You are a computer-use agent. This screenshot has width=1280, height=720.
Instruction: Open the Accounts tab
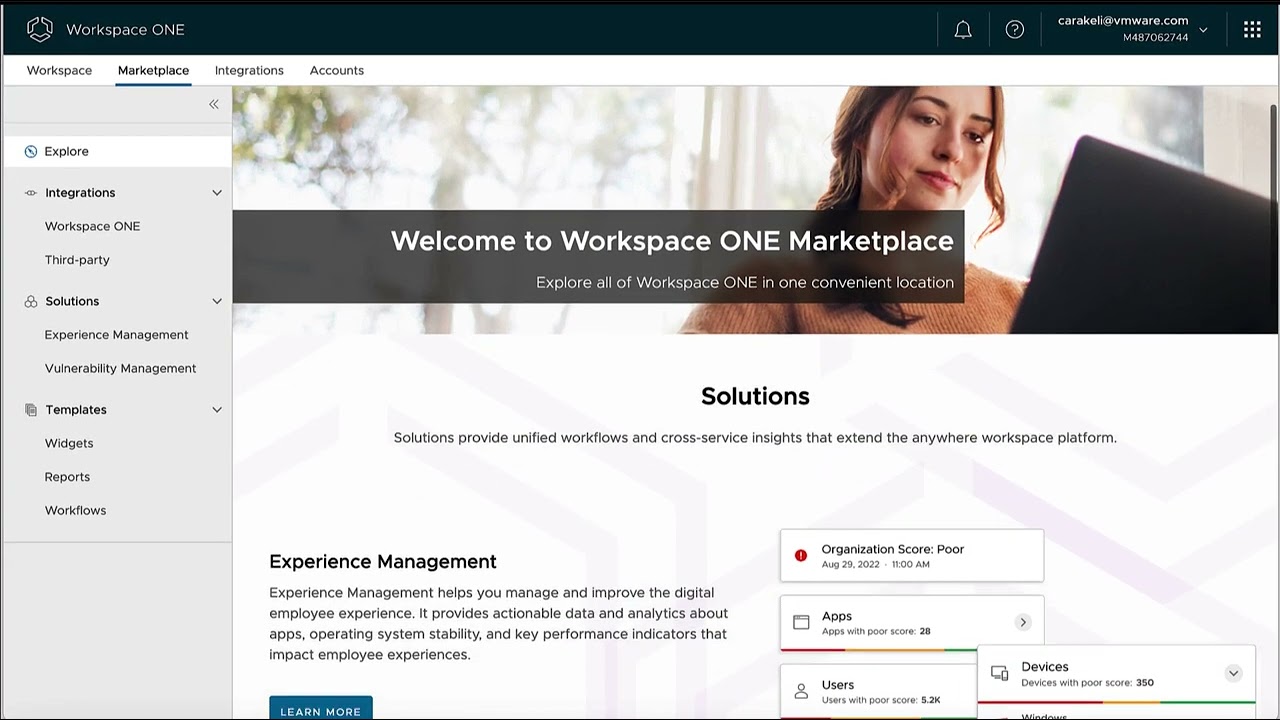[337, 71]
